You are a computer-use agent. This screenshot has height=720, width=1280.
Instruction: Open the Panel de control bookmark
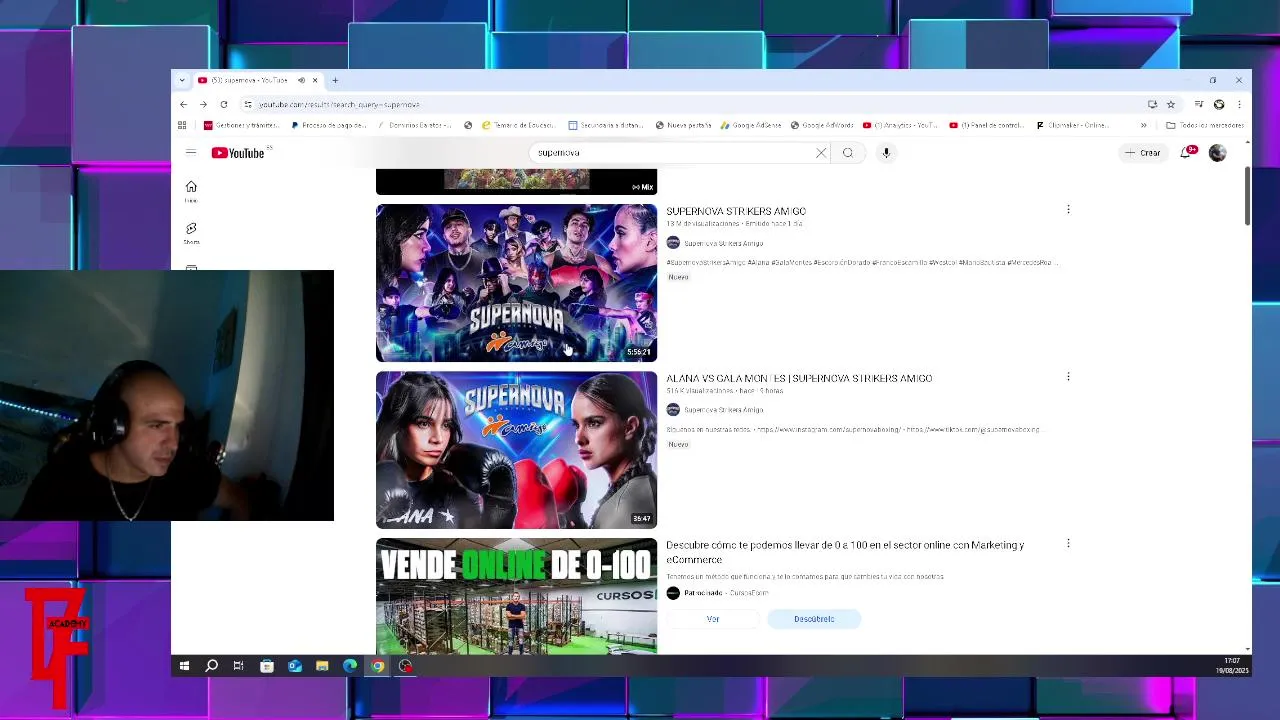pos(986,125)
